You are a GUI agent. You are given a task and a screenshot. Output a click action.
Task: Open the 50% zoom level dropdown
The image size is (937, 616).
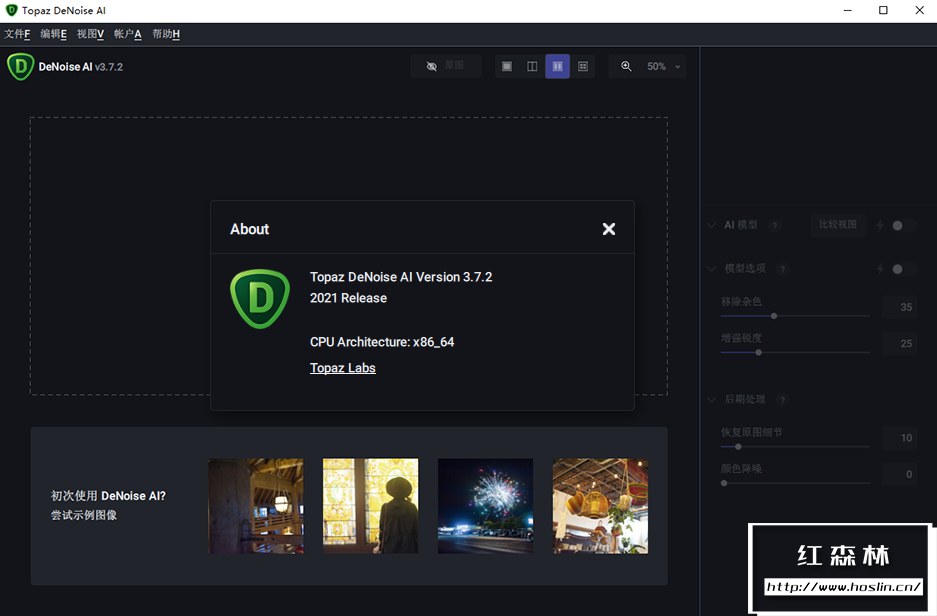click(x=663, y=66)
